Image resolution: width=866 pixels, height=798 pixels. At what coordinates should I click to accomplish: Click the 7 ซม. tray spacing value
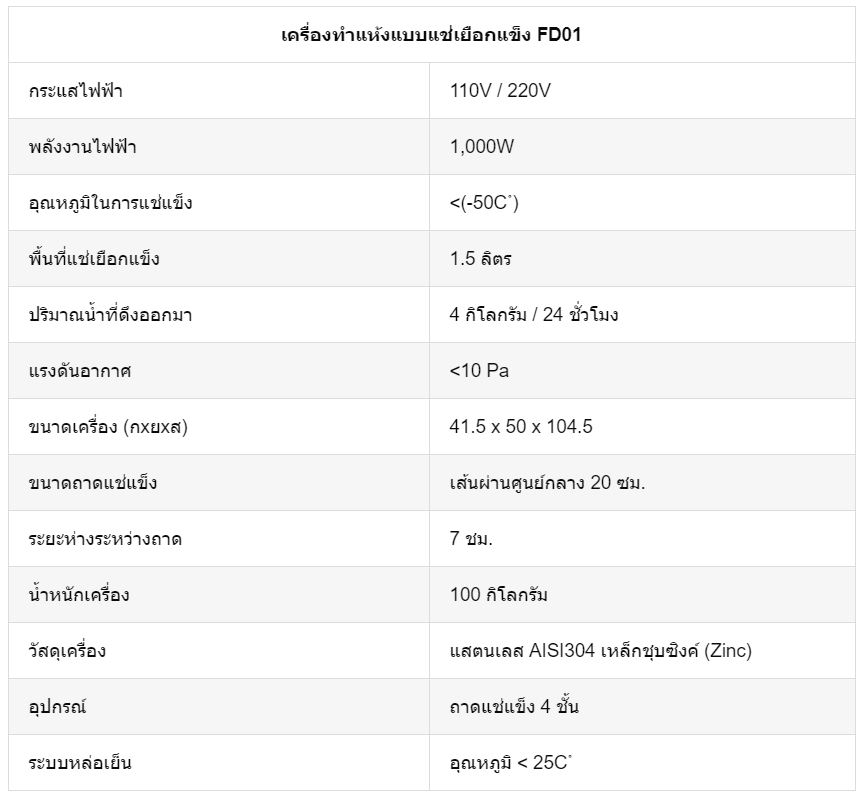(x=471, y=538)
